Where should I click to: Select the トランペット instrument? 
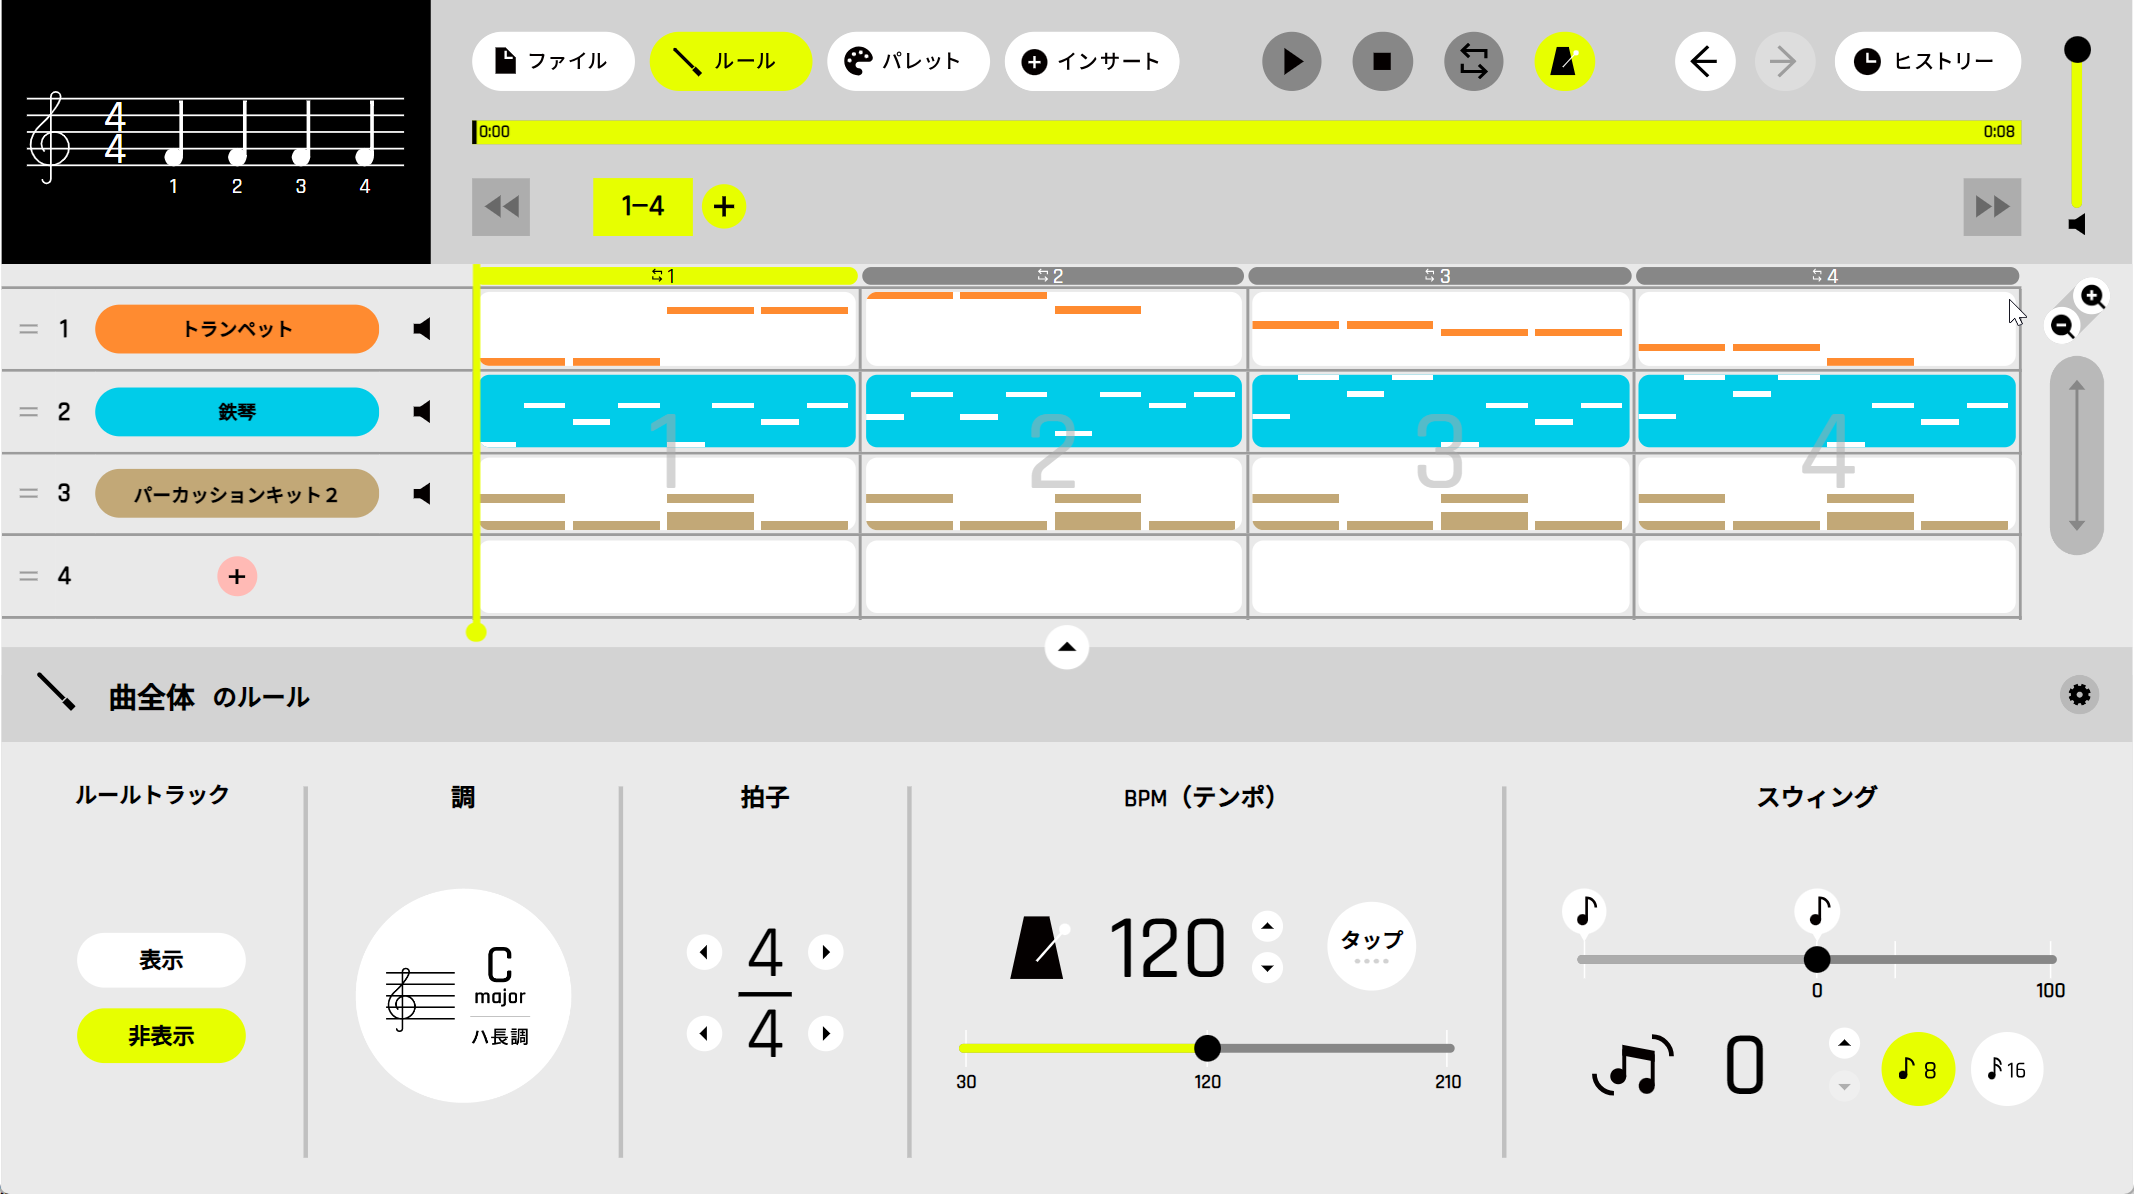237,329
